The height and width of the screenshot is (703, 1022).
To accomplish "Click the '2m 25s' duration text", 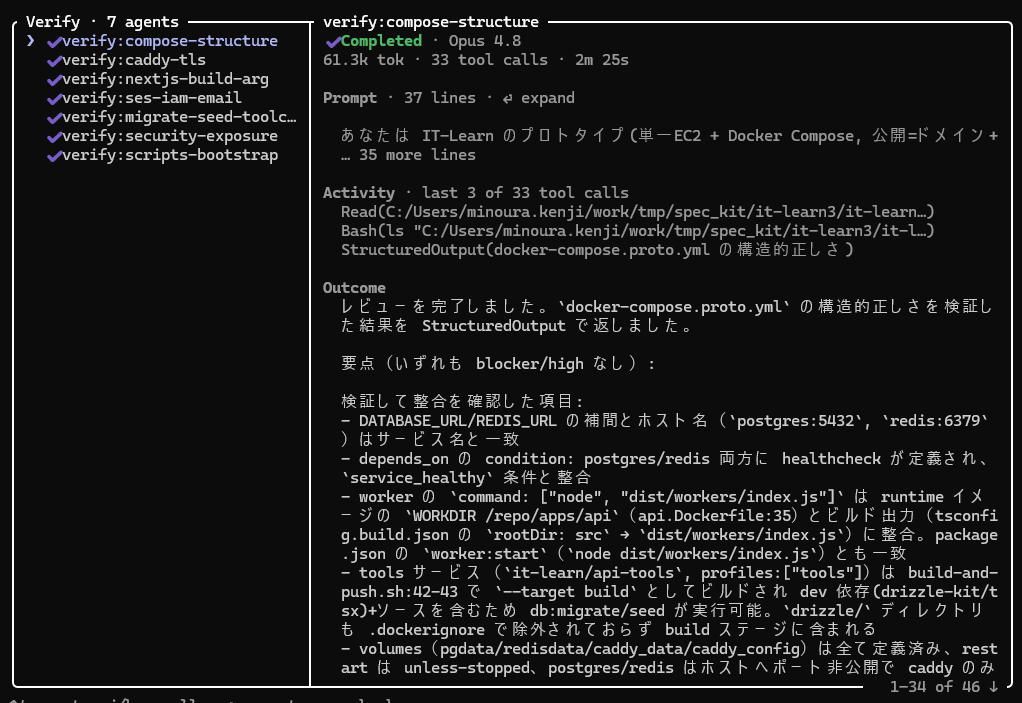I will tap(602, 60).
